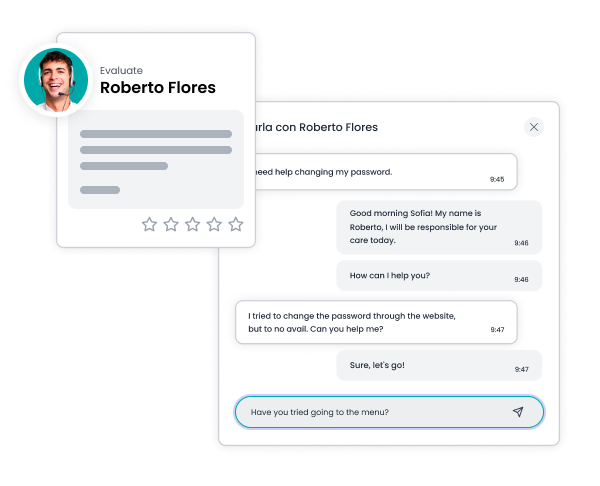Click the 'Roberto Flores' name heading
Viewport: 600px width, 486px height.
[158, 88]
